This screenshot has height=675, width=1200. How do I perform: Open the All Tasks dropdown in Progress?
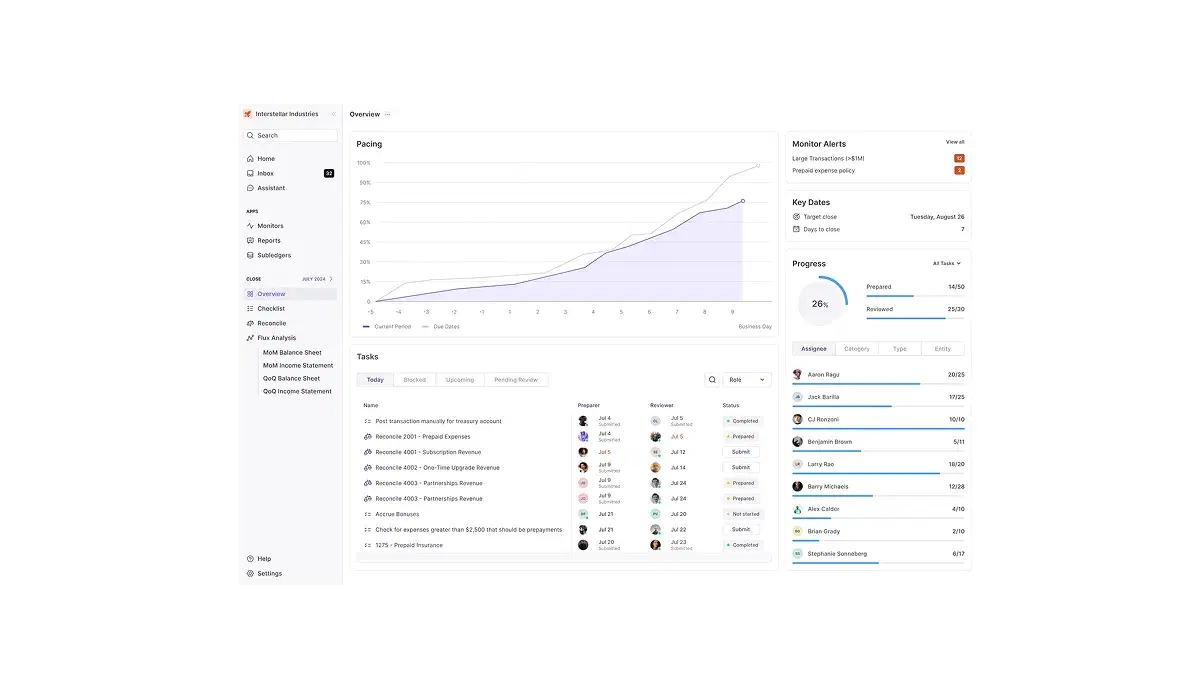pos(947,264)
